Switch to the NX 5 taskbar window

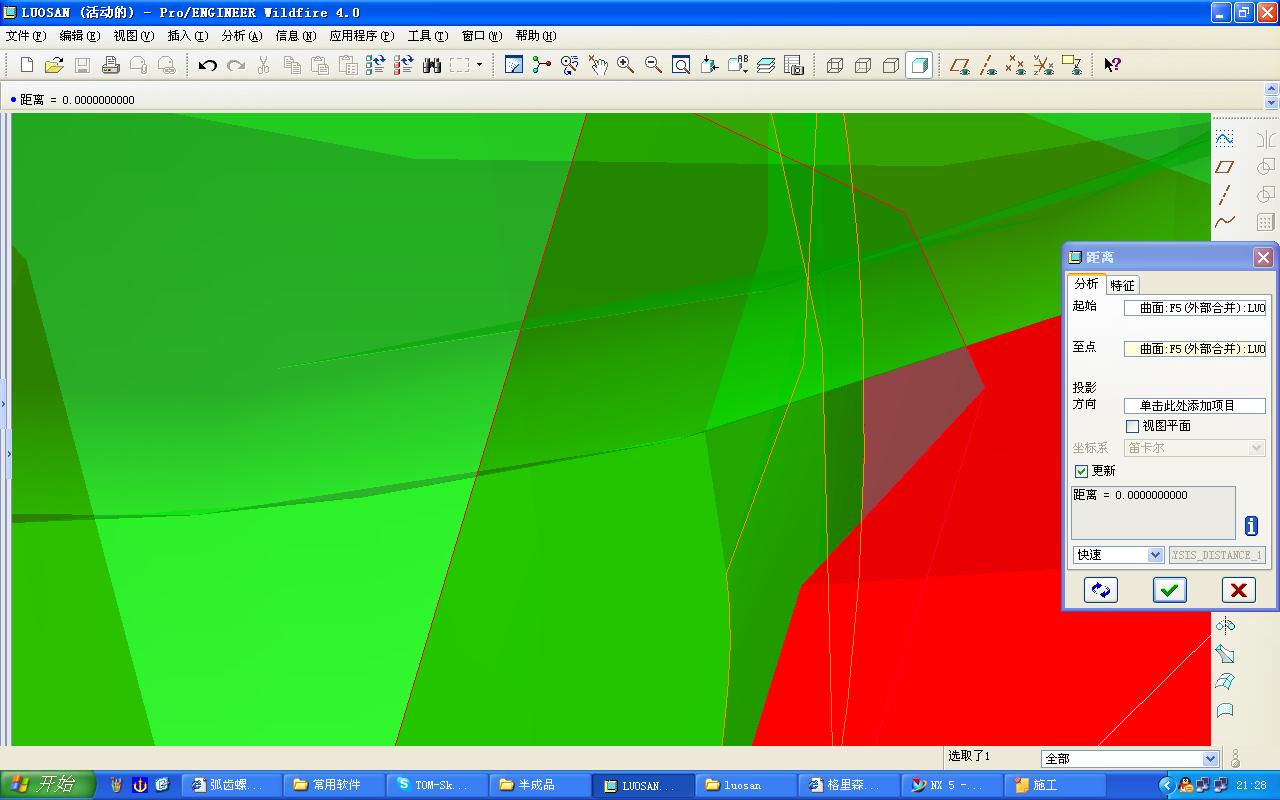click(950, 785)
